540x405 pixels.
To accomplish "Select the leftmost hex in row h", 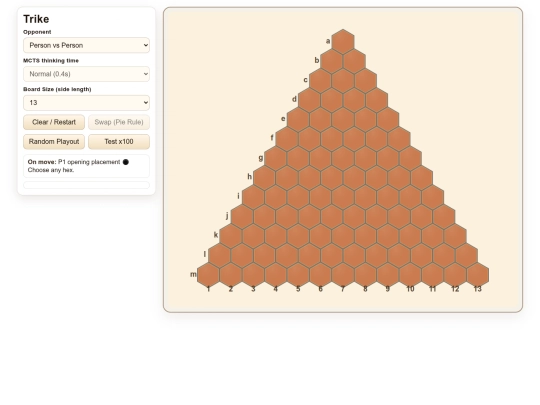I will [264, 178].
